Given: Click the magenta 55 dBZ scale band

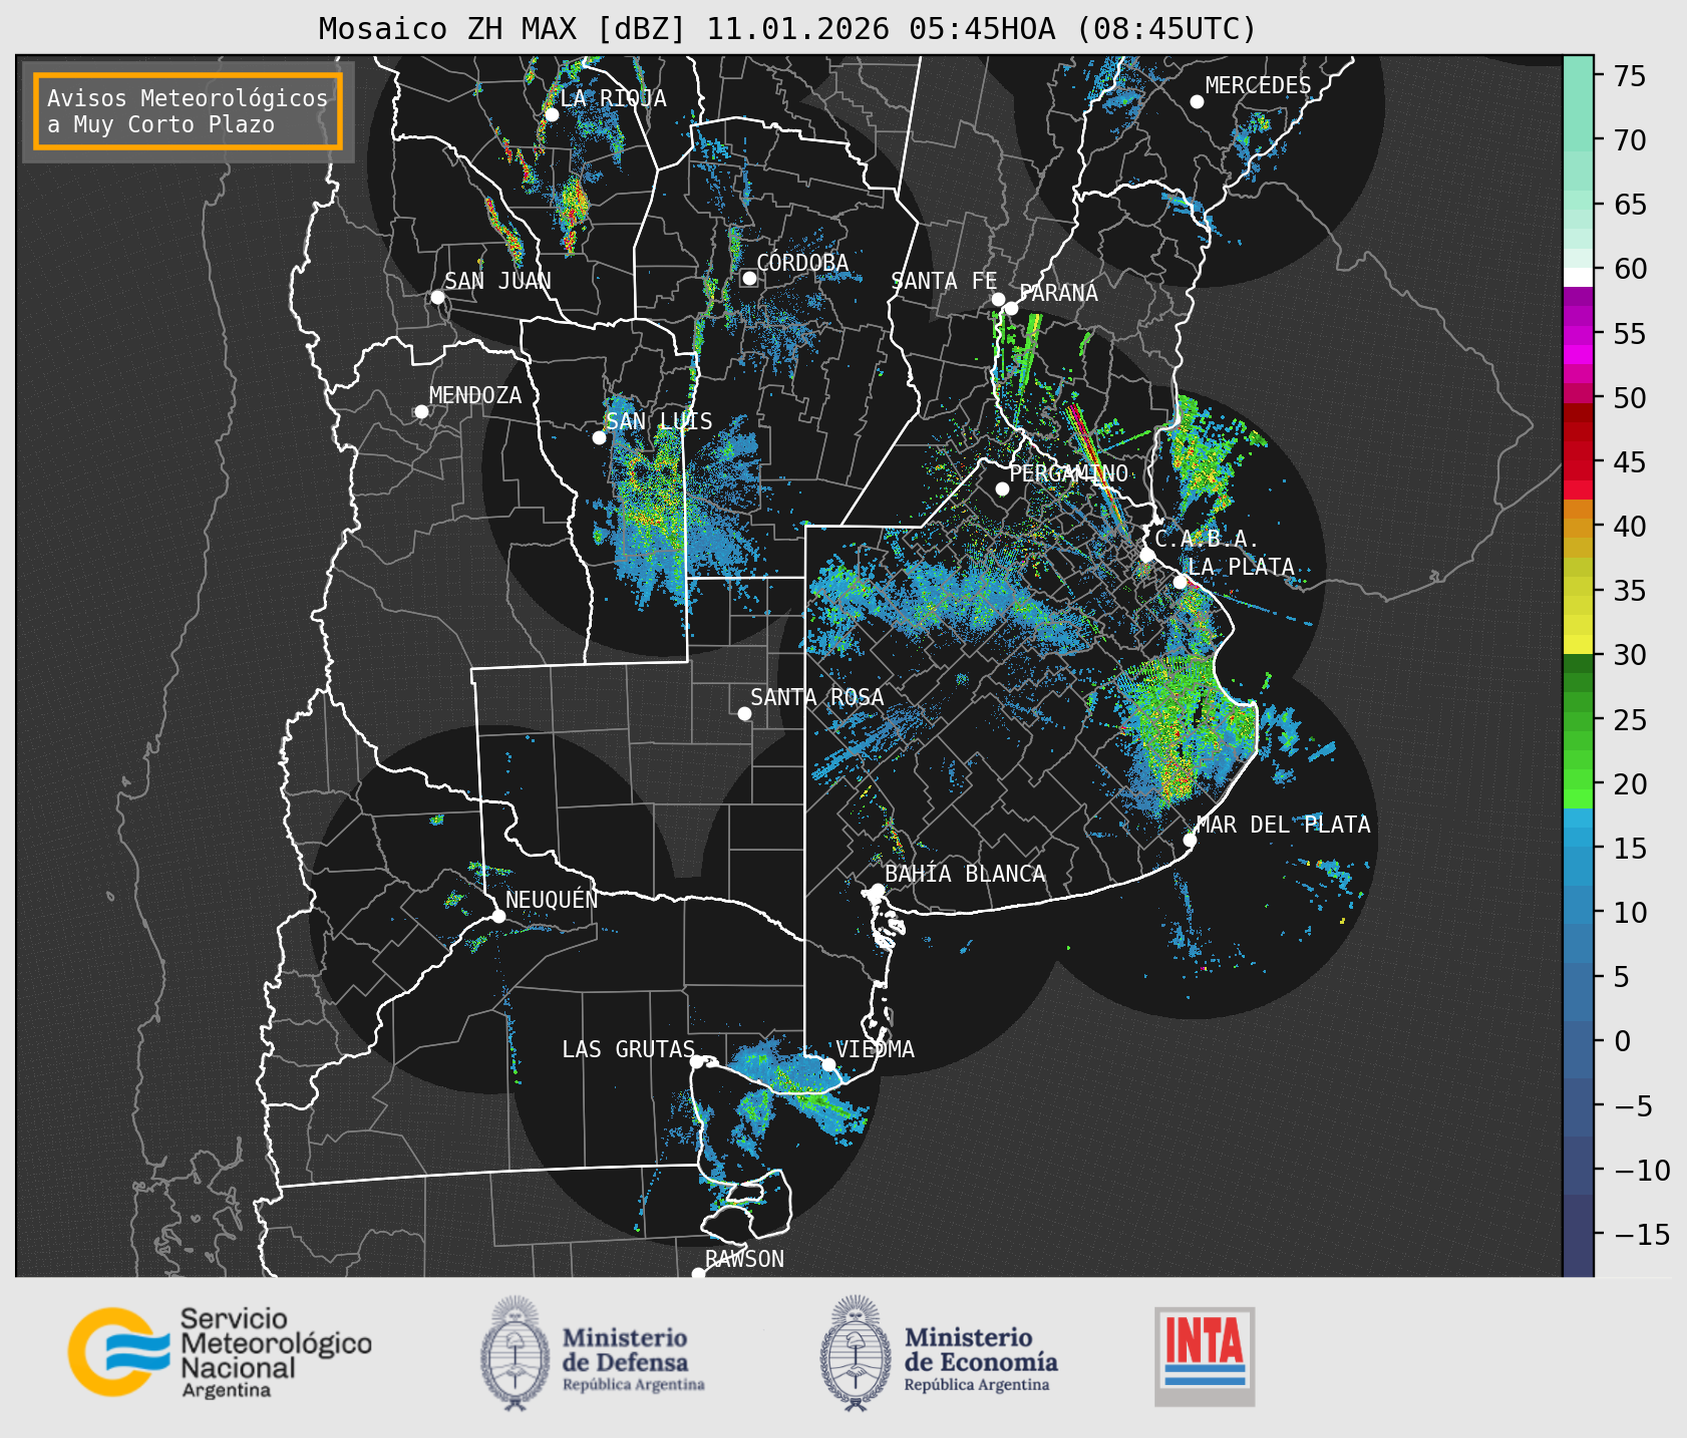Looking at the screenshot, I should click(1578, 334).
